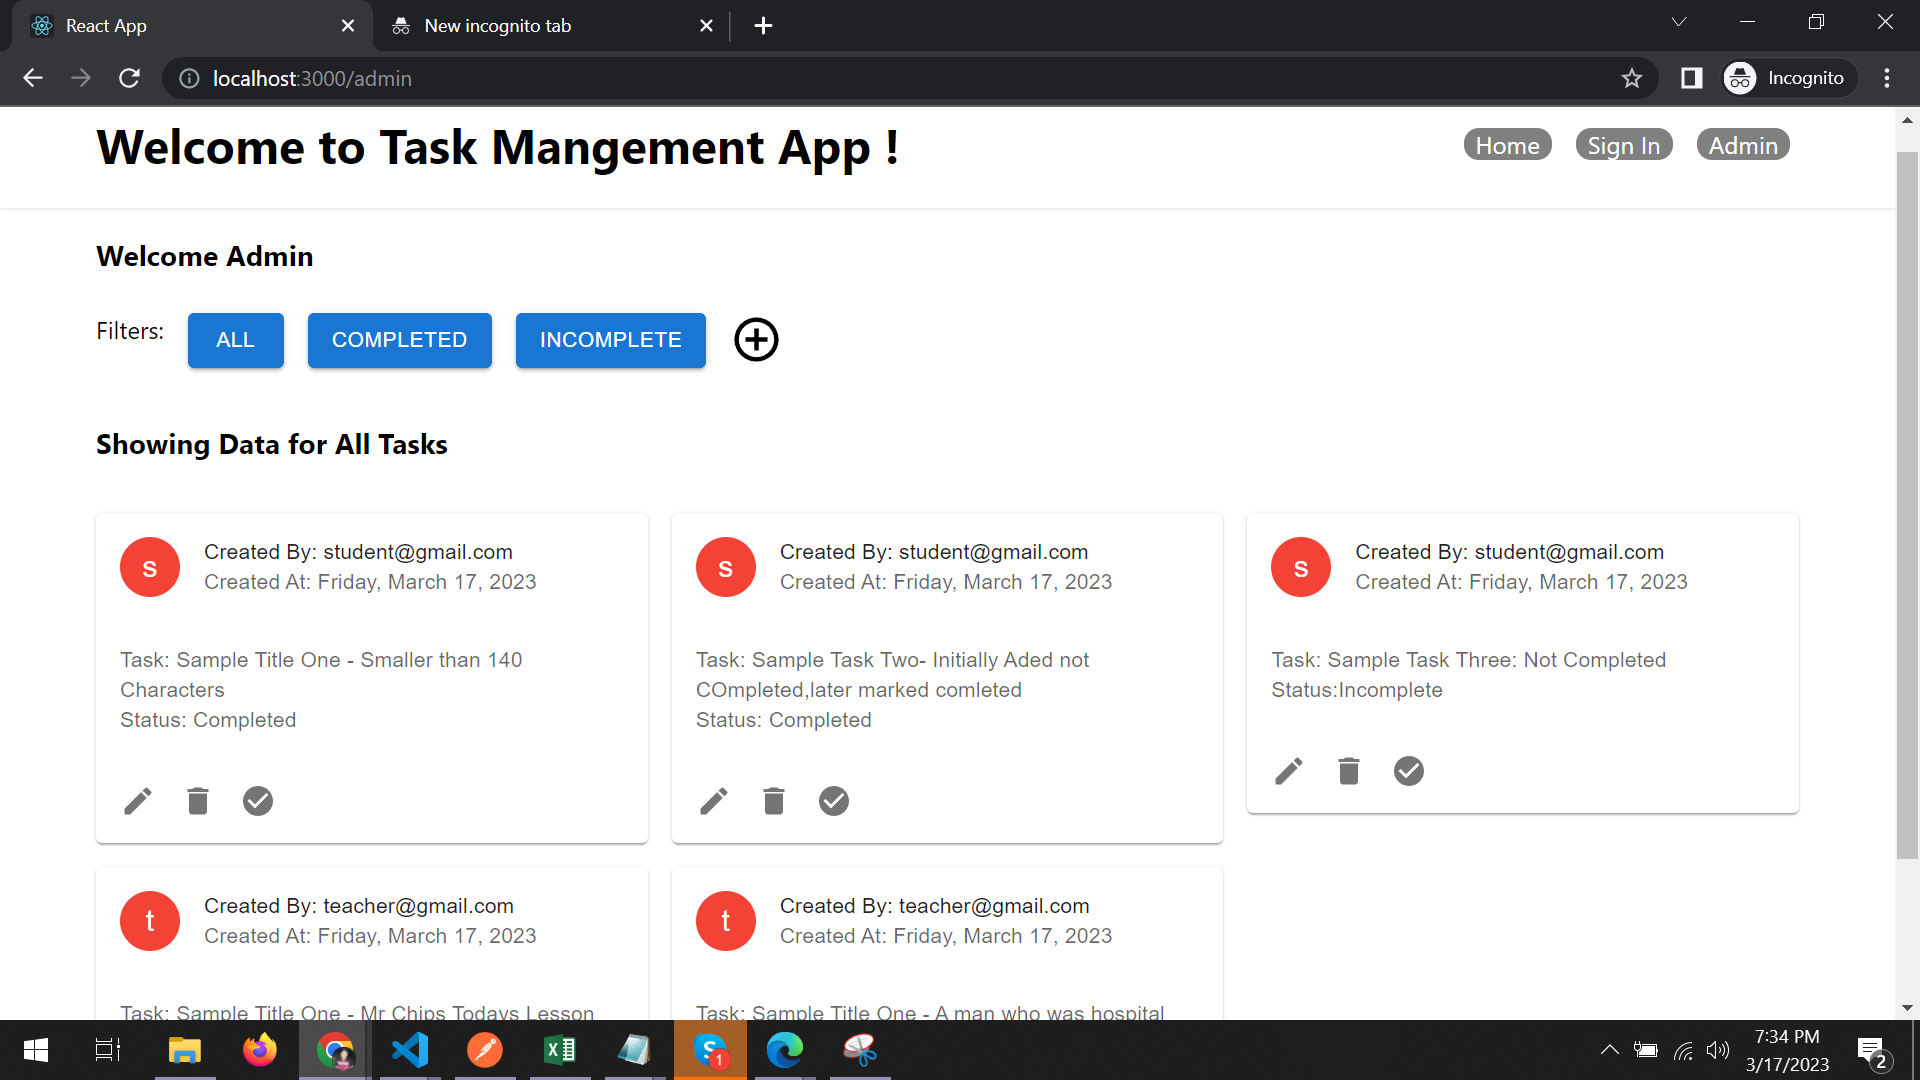
Task: Edit Sample Title One task using pencil icon
Action: tap(138, 800)
